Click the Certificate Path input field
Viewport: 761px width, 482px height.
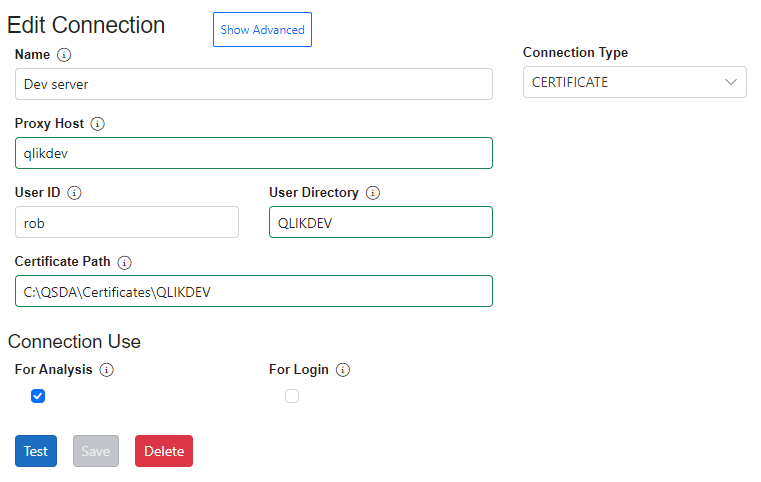point(254,291)
